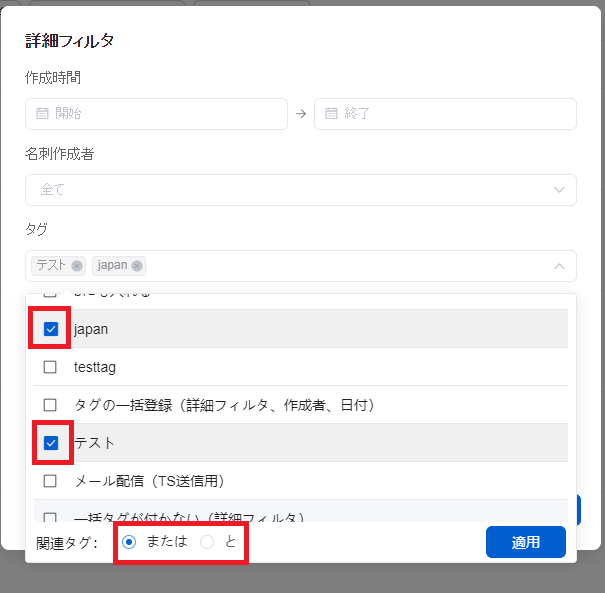Image resolution: width=605 pixels, height=593 pixels.
Task: Collapse the タグ dropdown chevron
Action: (x=559, y=266)
